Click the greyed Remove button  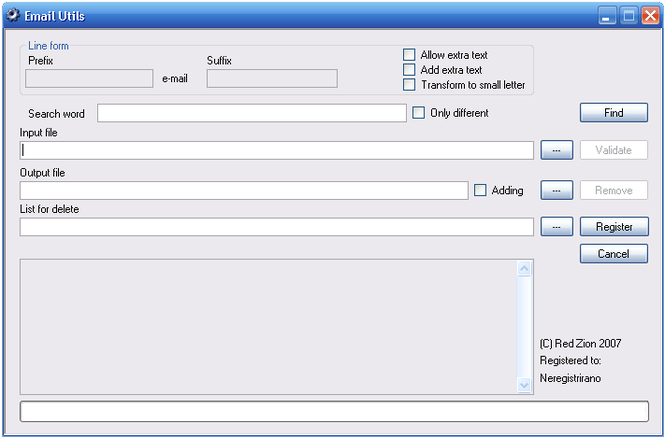pos(614,190)
